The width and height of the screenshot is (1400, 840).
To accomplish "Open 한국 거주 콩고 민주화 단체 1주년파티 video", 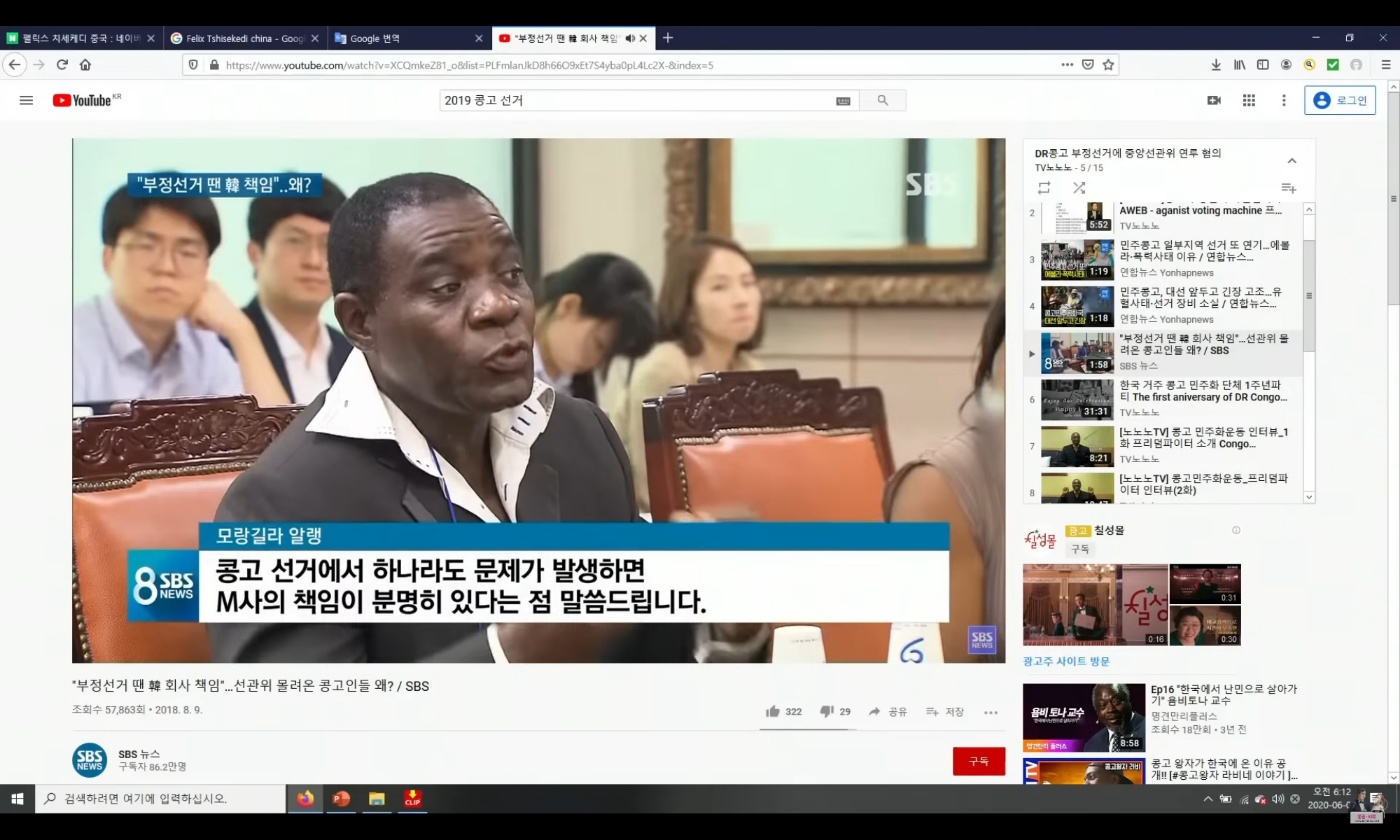I will 1163,400.
